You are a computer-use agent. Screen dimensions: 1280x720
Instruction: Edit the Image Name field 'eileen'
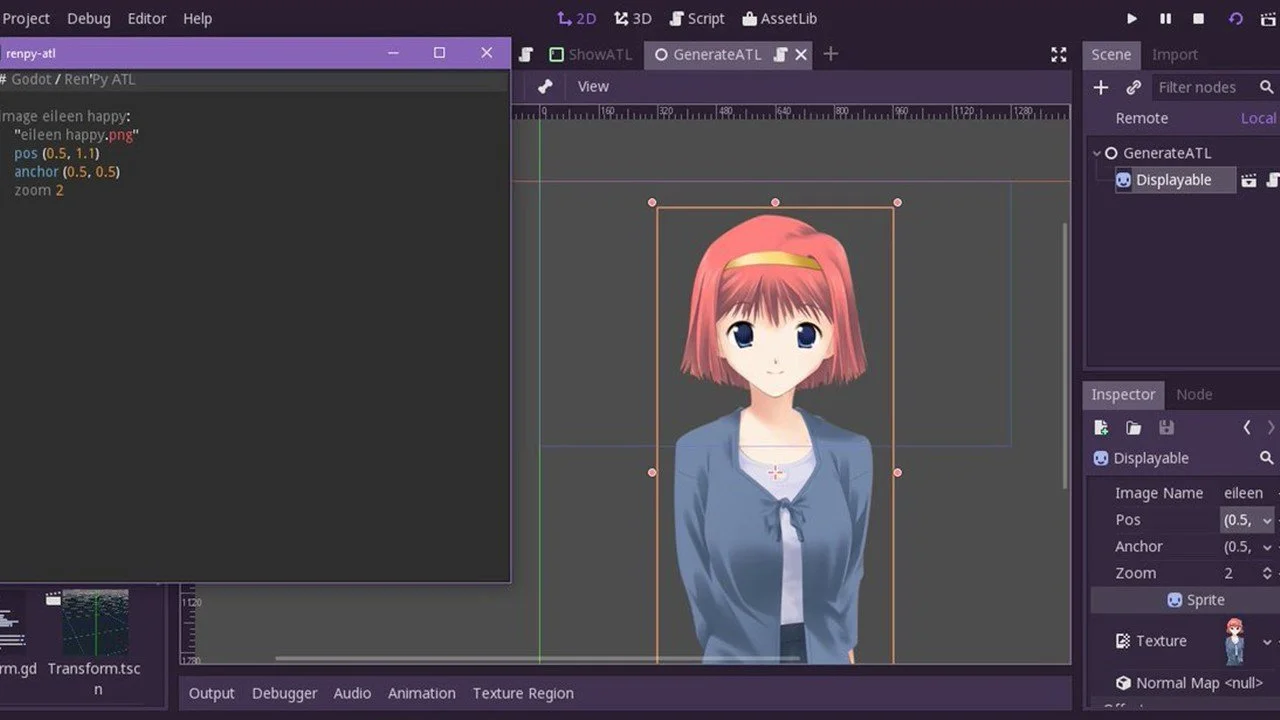click(x=1246, y=493)
